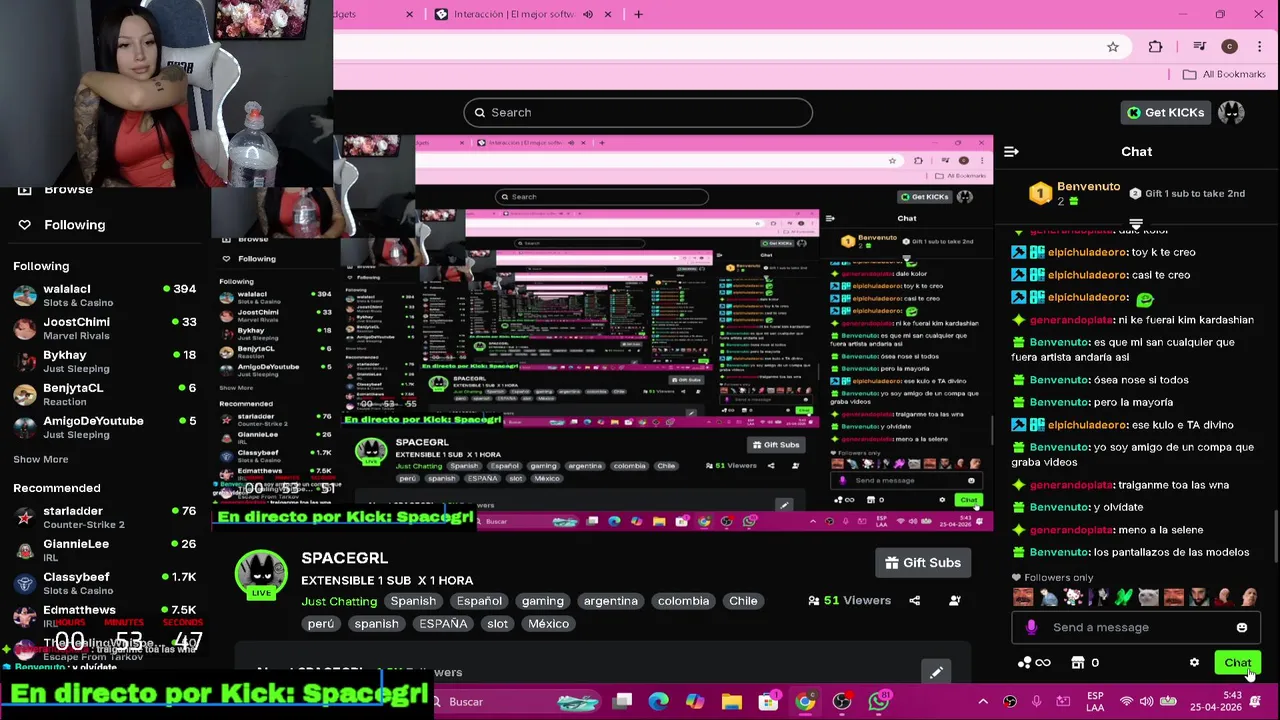Select the Español tag
1280x720 pixels.
(x=479, y=601)
